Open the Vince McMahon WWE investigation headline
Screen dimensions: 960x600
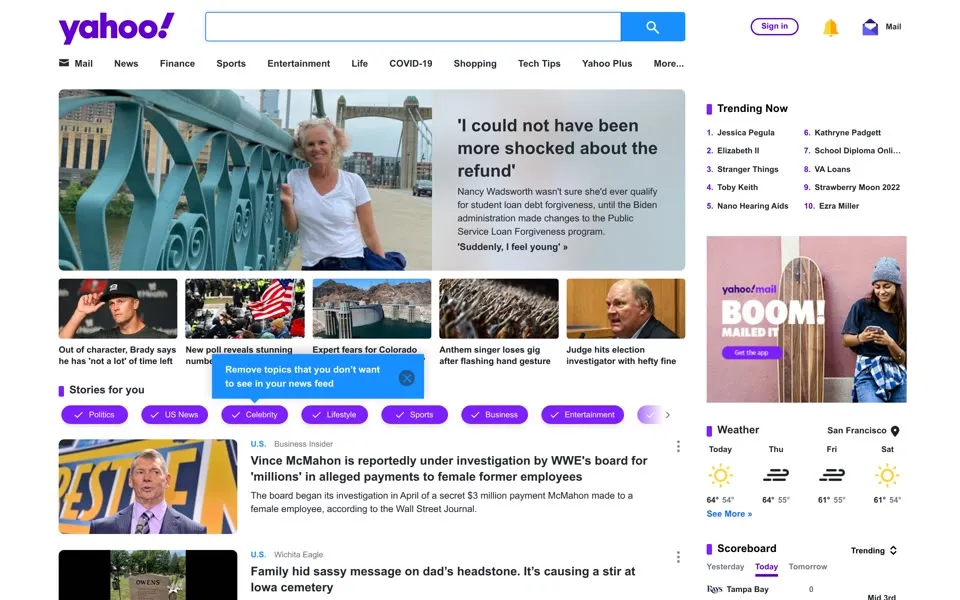tap(449, 468)
